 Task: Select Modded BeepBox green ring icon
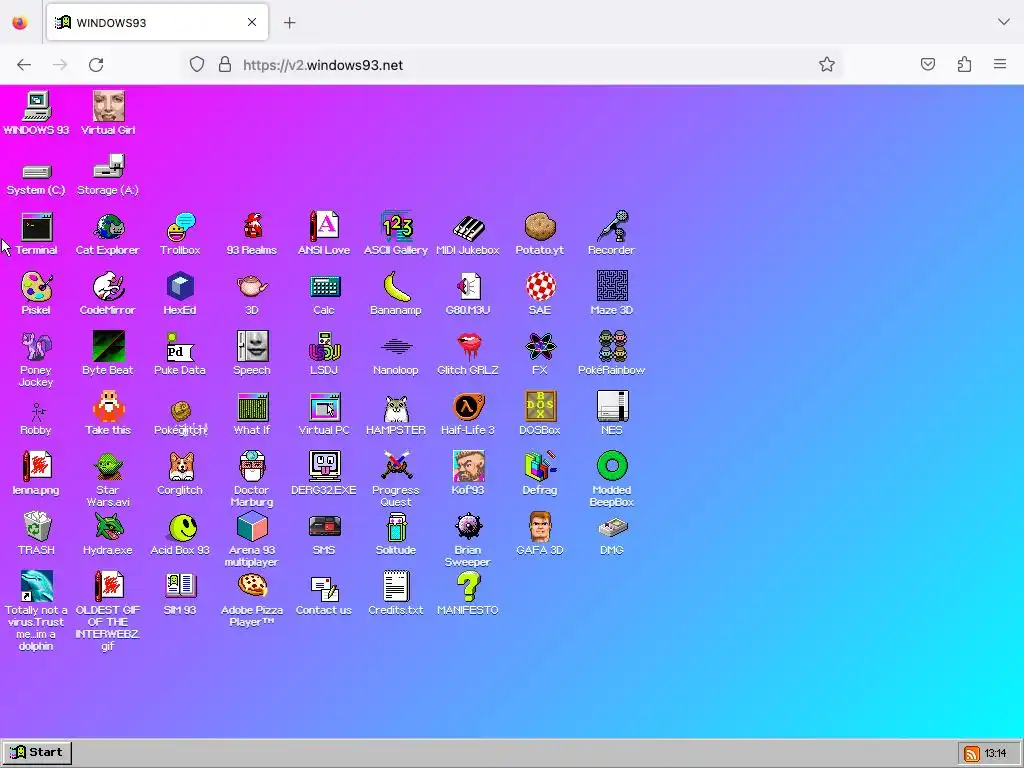click(x=612, y=466)
